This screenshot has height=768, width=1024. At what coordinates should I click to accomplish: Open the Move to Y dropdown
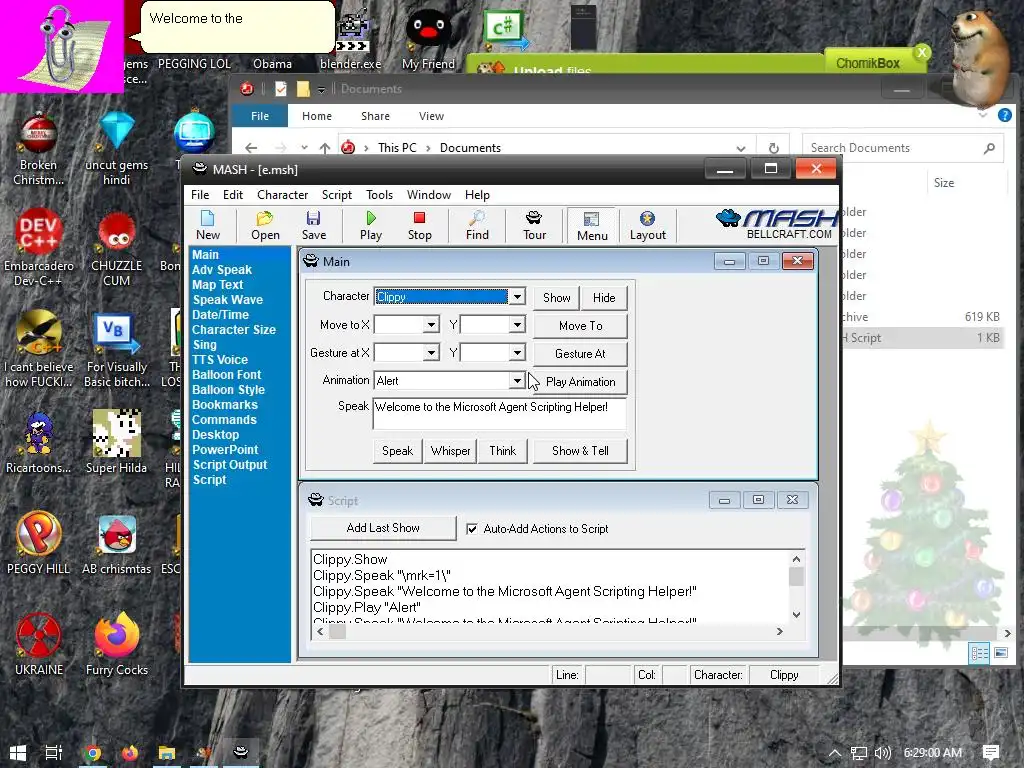517,325
